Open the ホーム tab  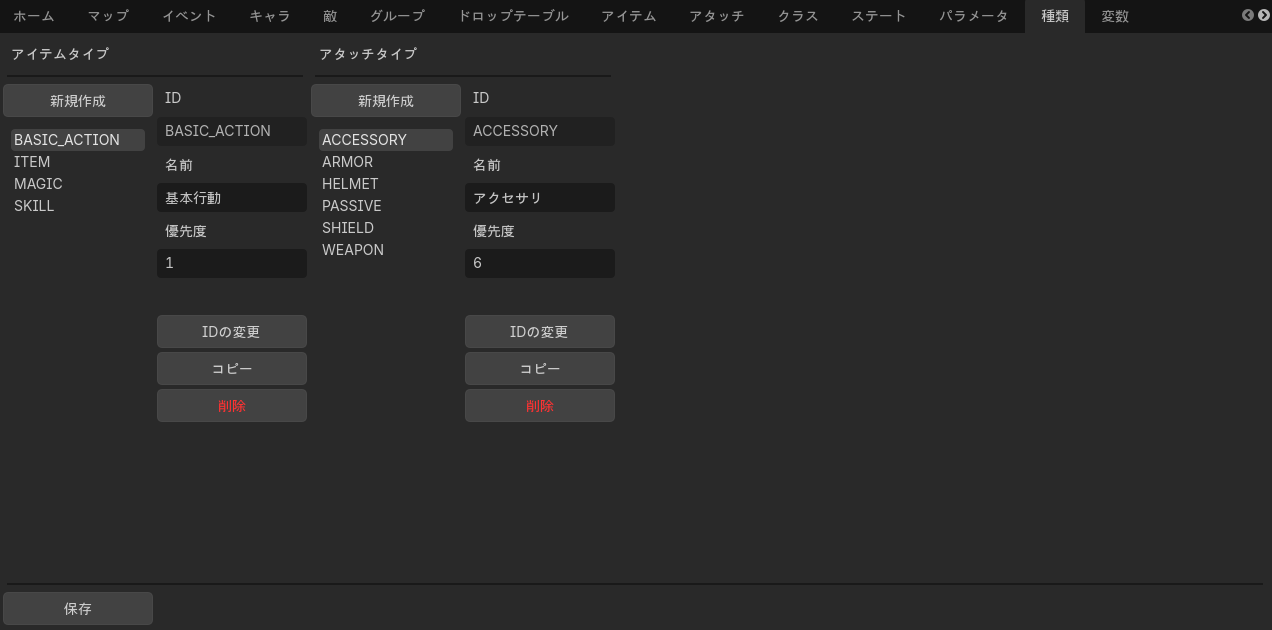[34, 16]
